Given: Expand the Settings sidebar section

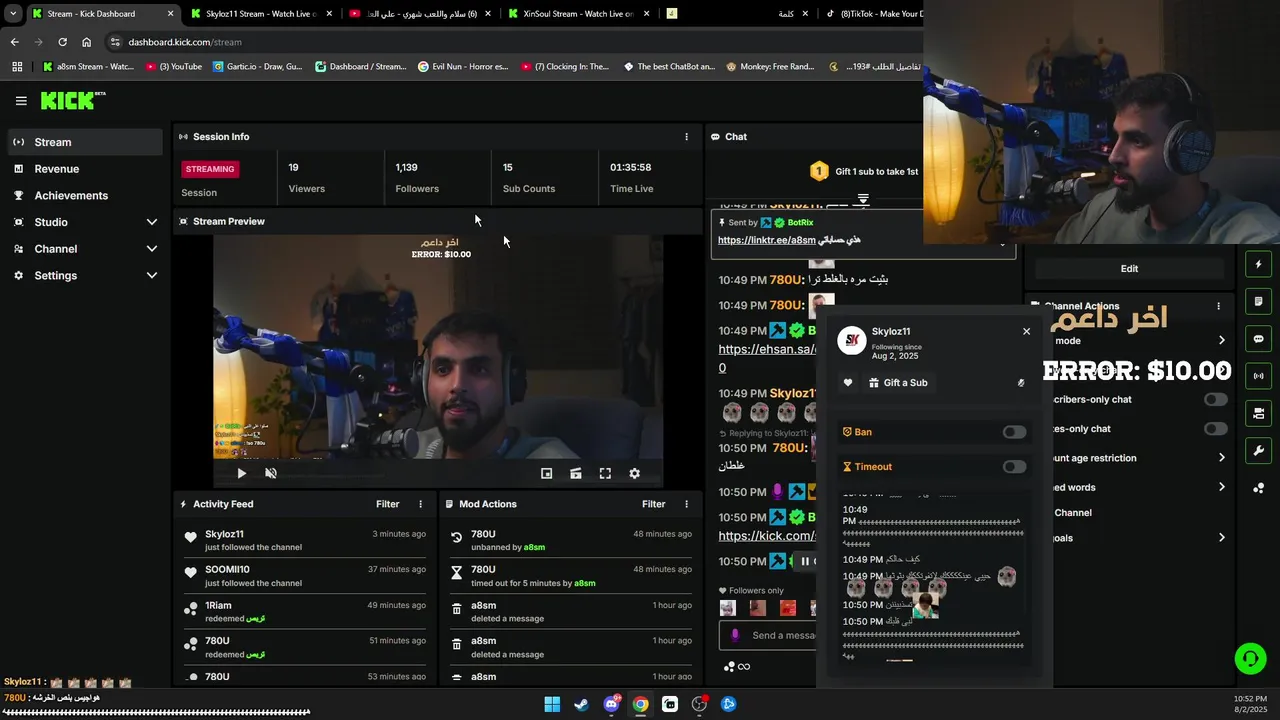Looking at the screenshot, I should pos(152,276).
